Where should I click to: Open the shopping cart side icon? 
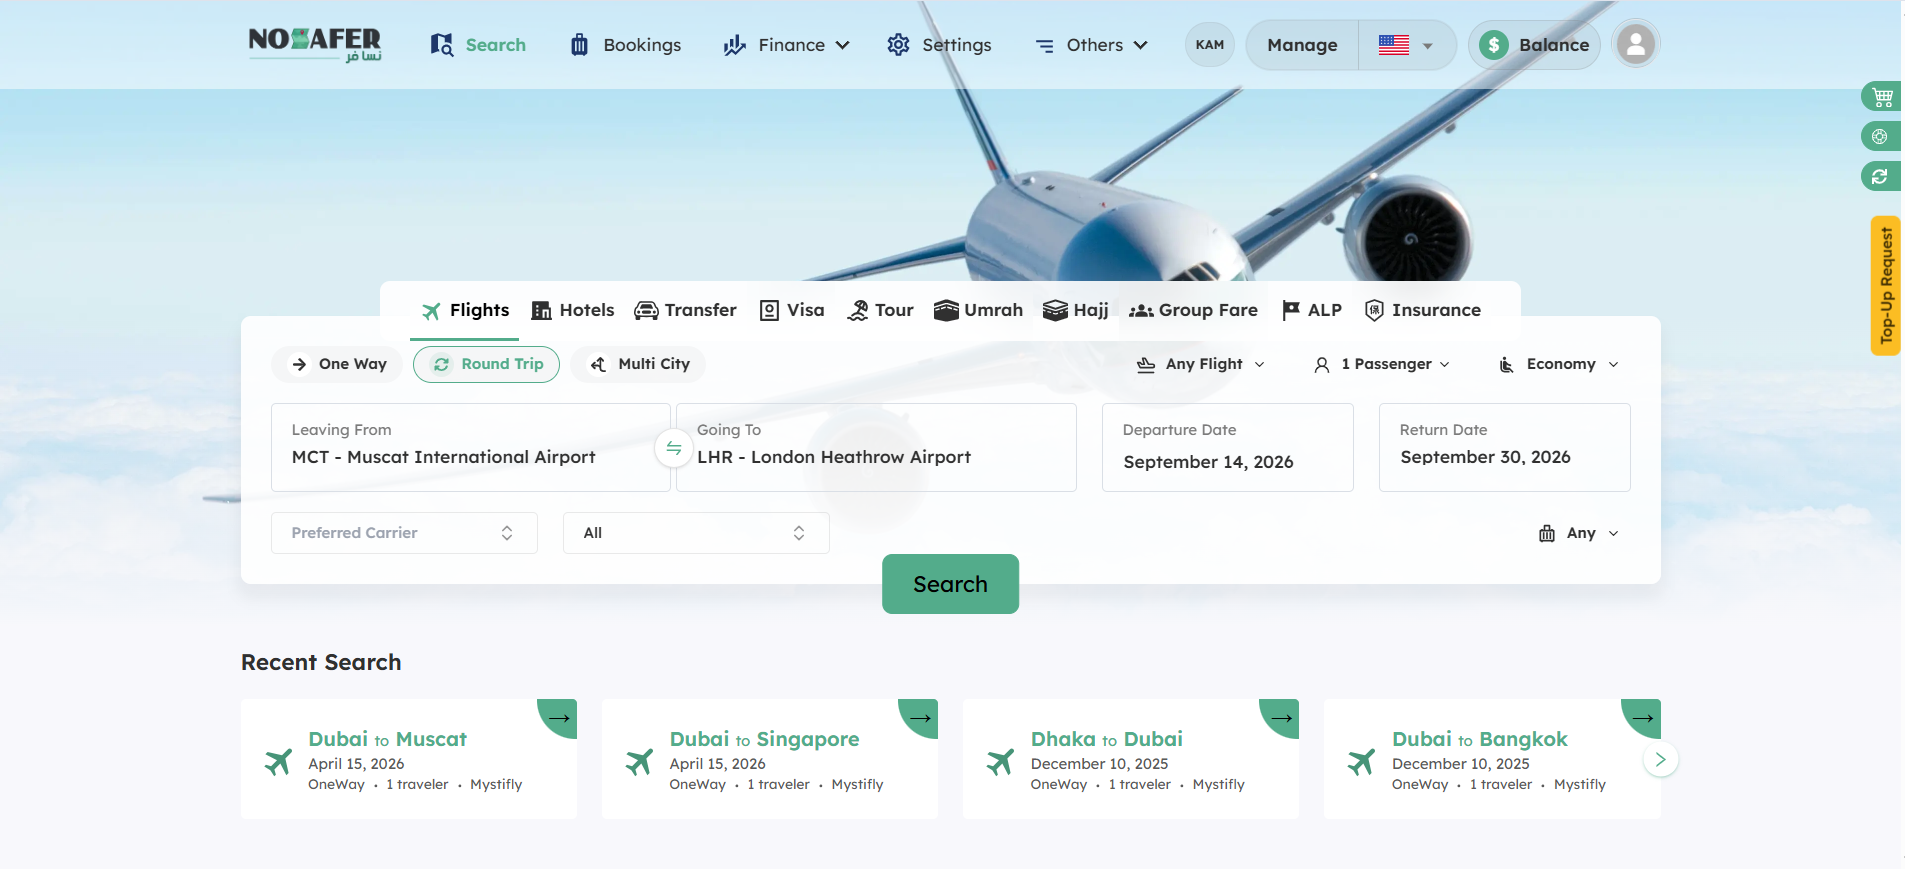click(1881, 97)
